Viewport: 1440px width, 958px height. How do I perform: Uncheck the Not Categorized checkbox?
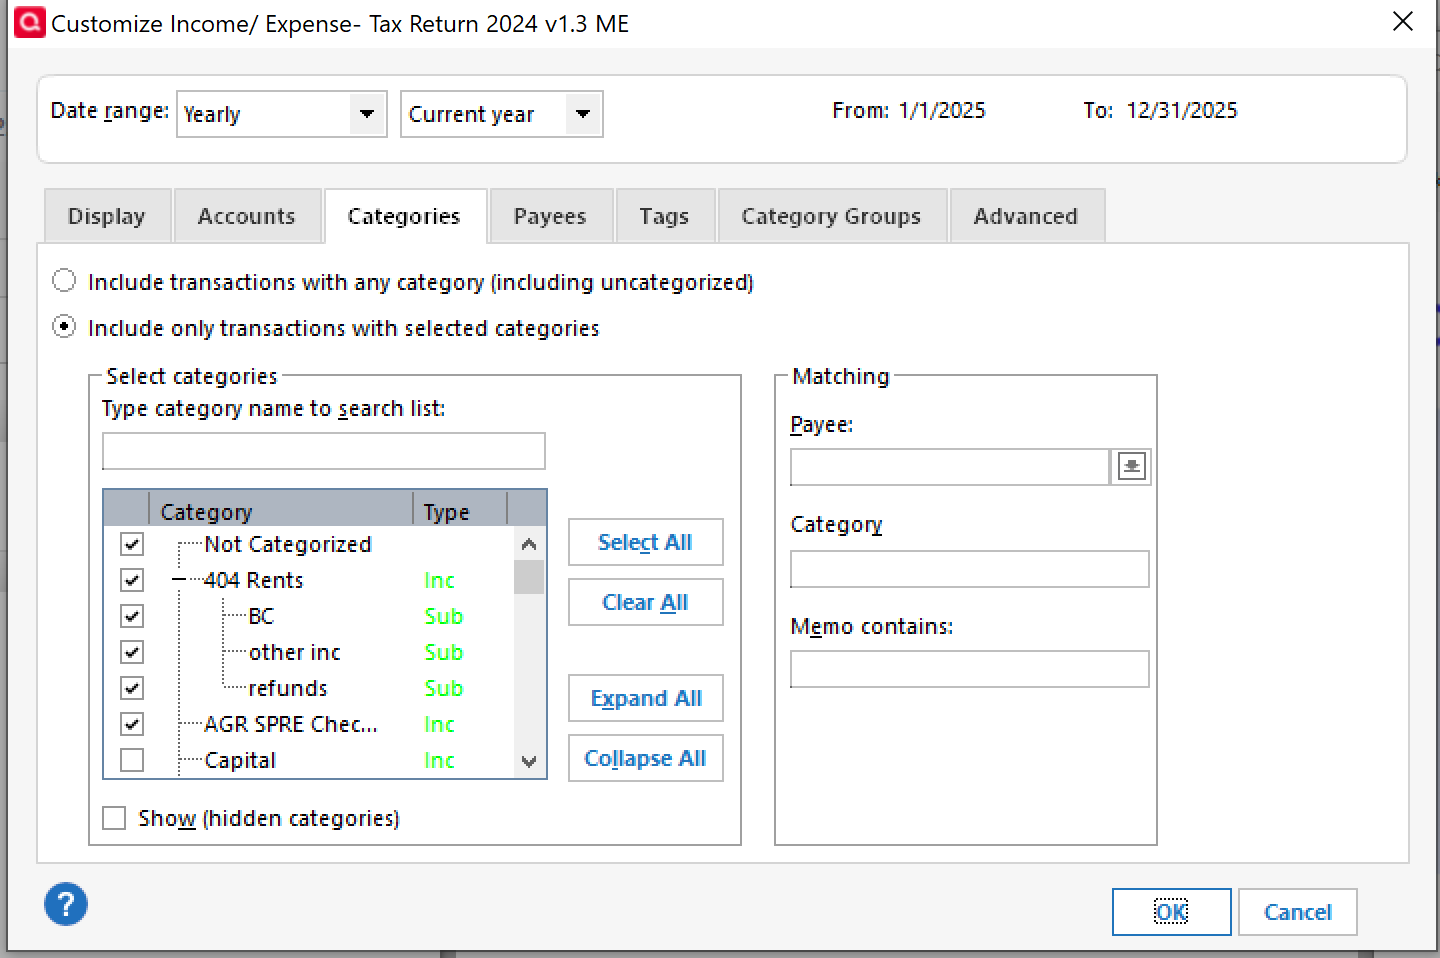[132, 544]
